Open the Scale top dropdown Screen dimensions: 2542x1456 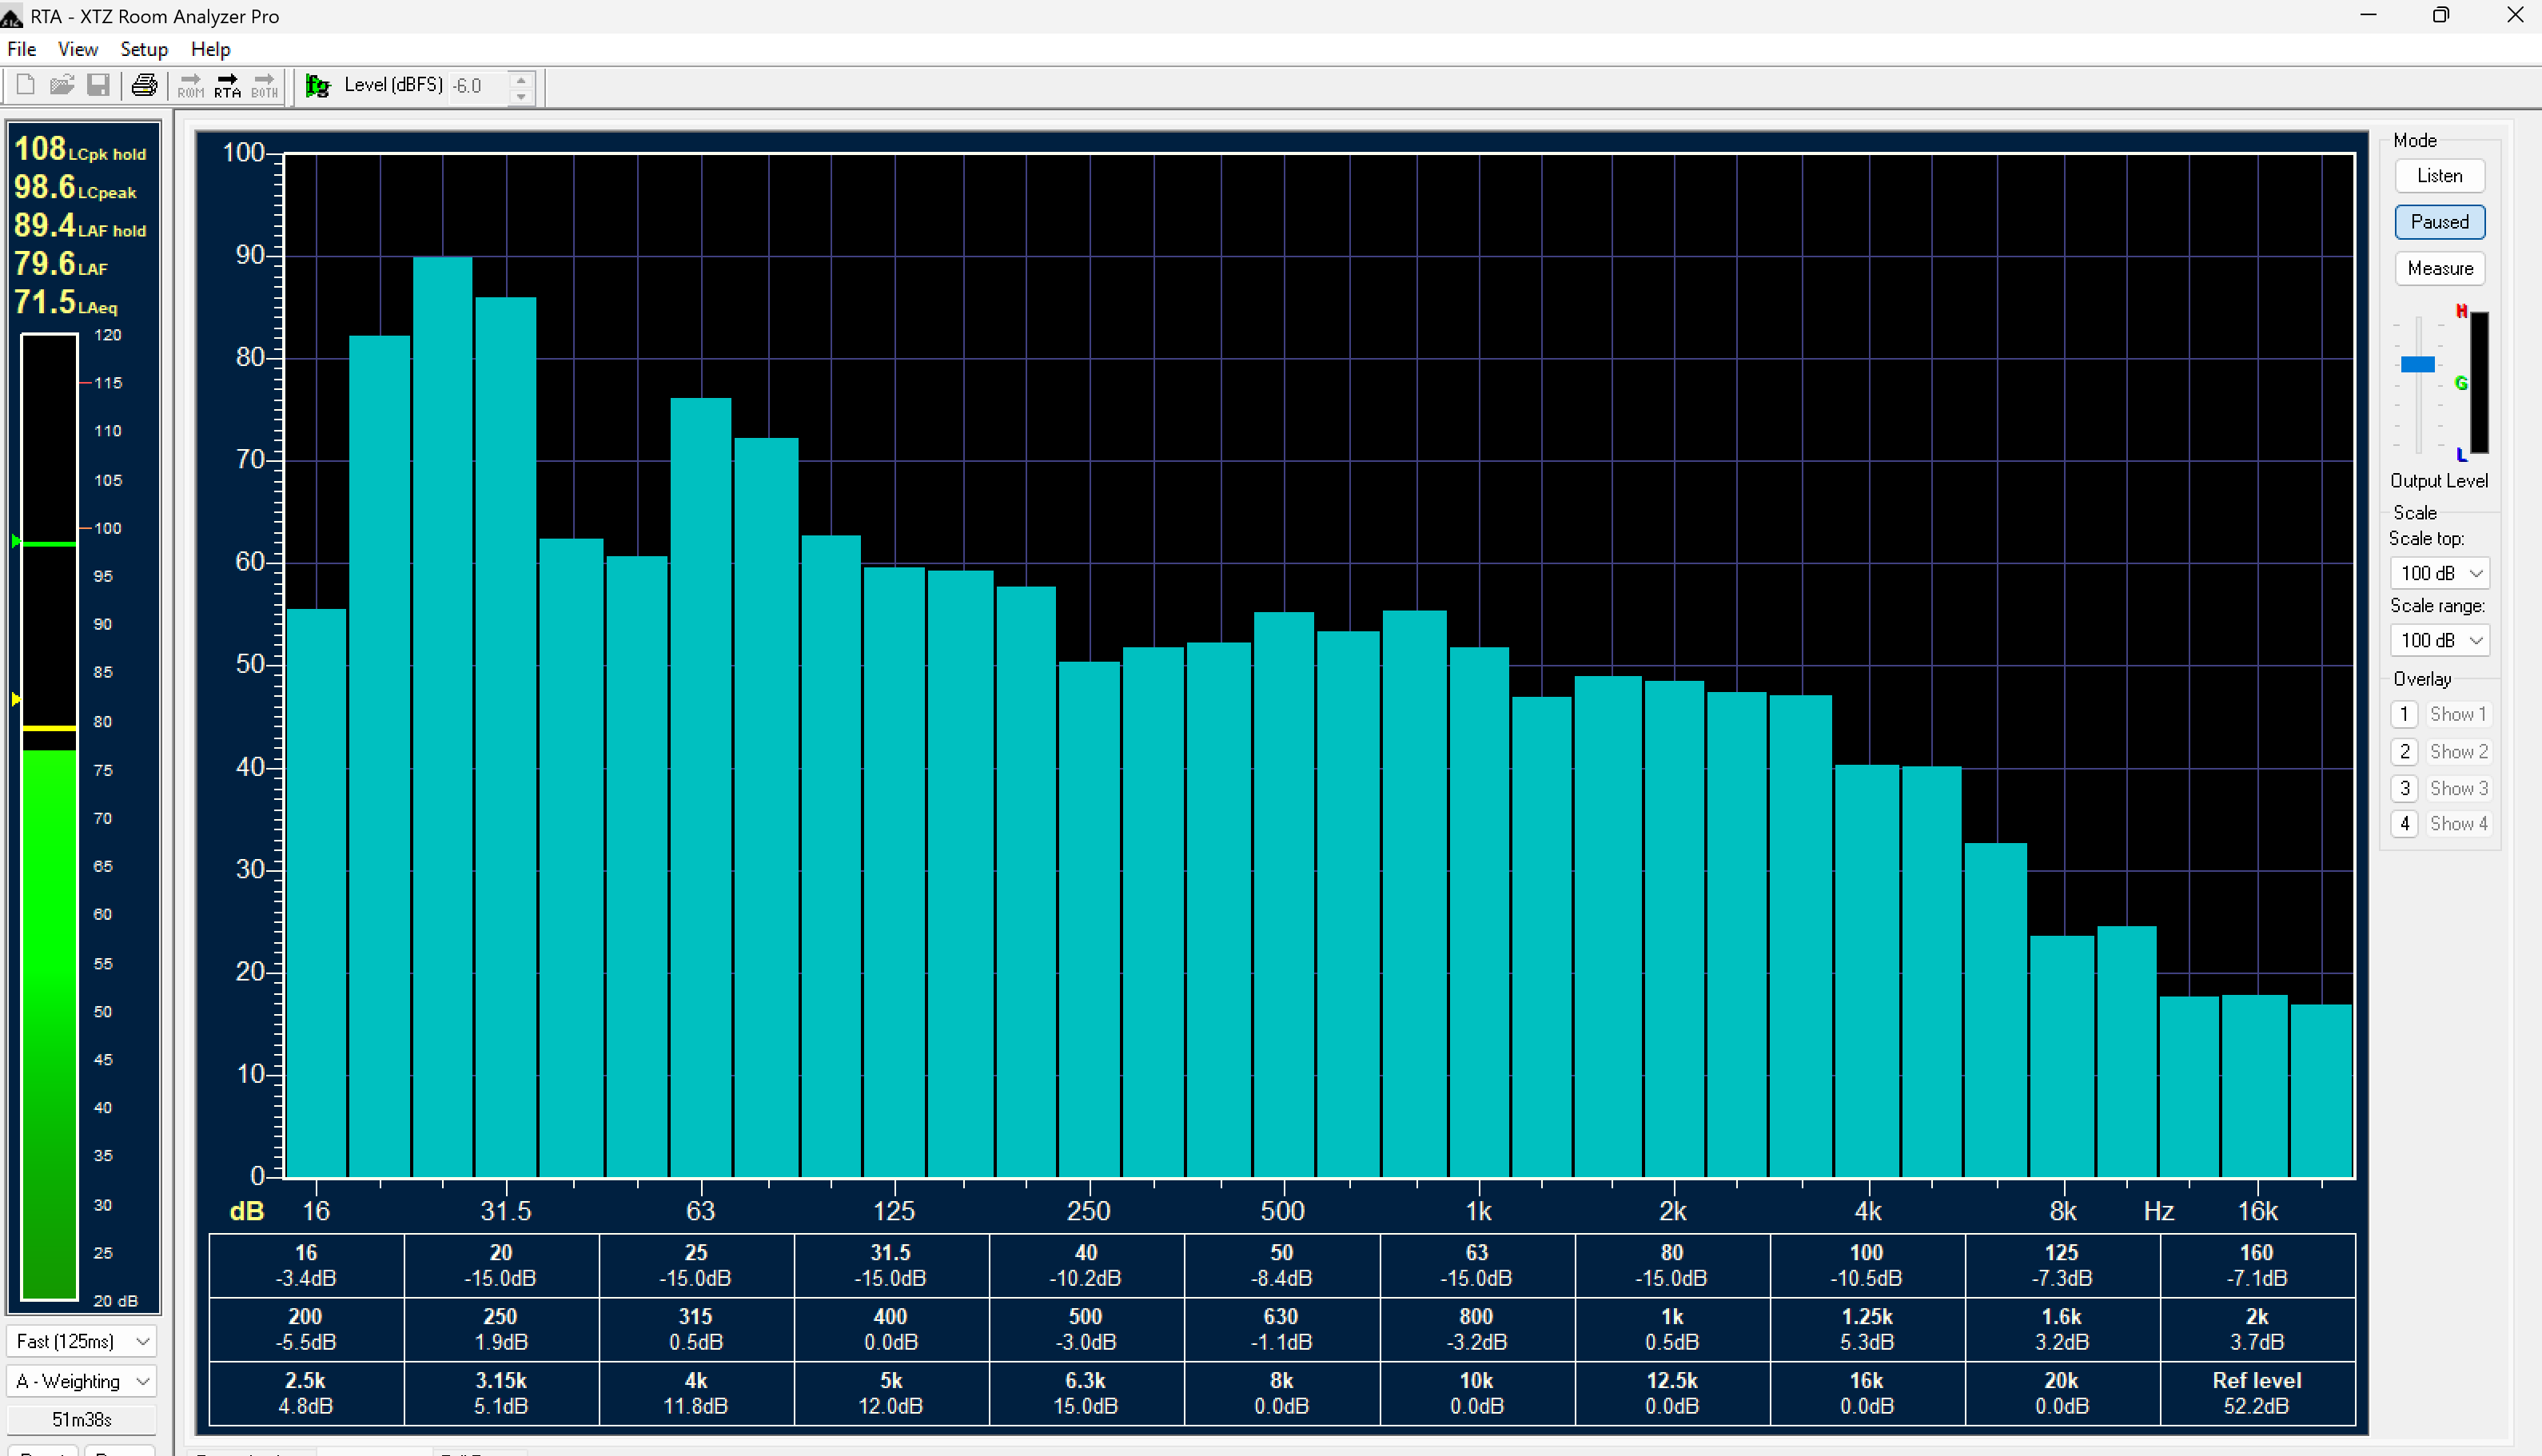2440,573
